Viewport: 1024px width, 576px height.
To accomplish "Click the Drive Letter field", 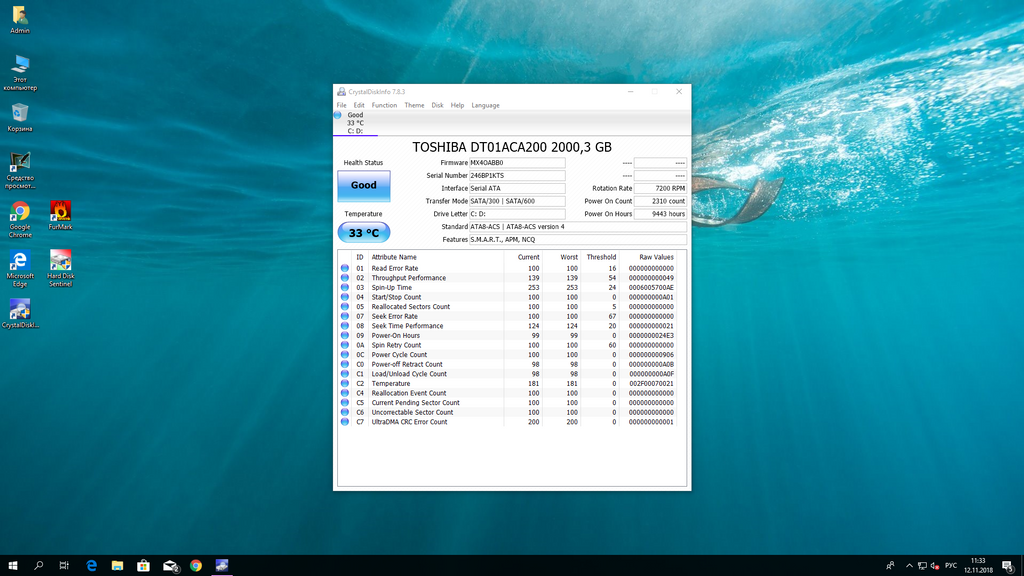I will 517,214.
